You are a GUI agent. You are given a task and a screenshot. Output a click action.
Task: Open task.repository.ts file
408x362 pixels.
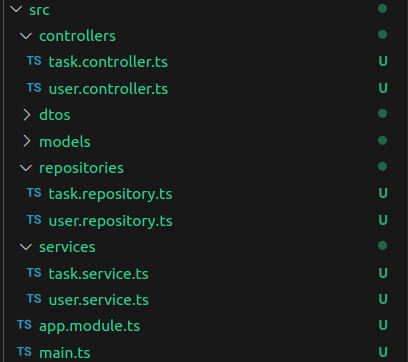pyautogui.click(x=110, y=195)
